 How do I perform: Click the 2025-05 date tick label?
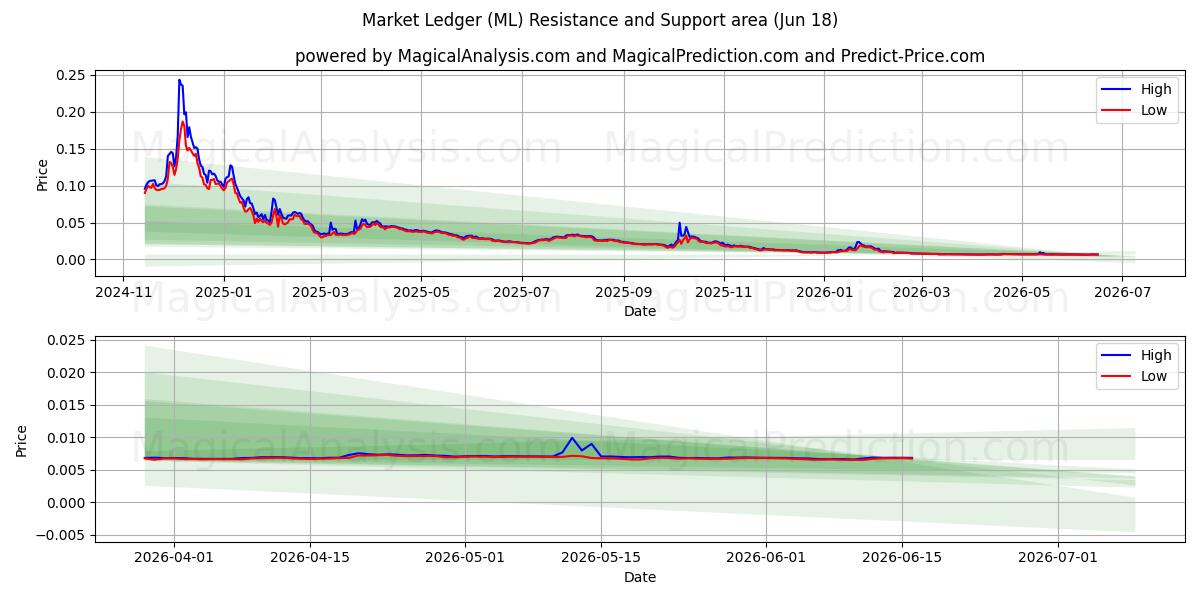click(421, 292)
